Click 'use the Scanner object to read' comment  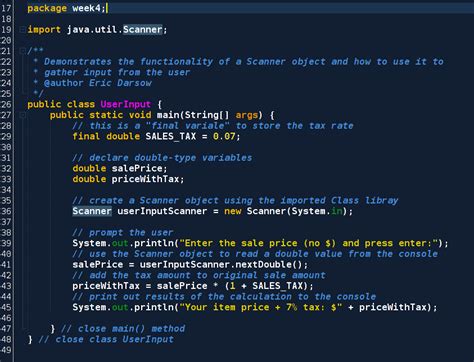pyautogui.click(x=255, y=254)
